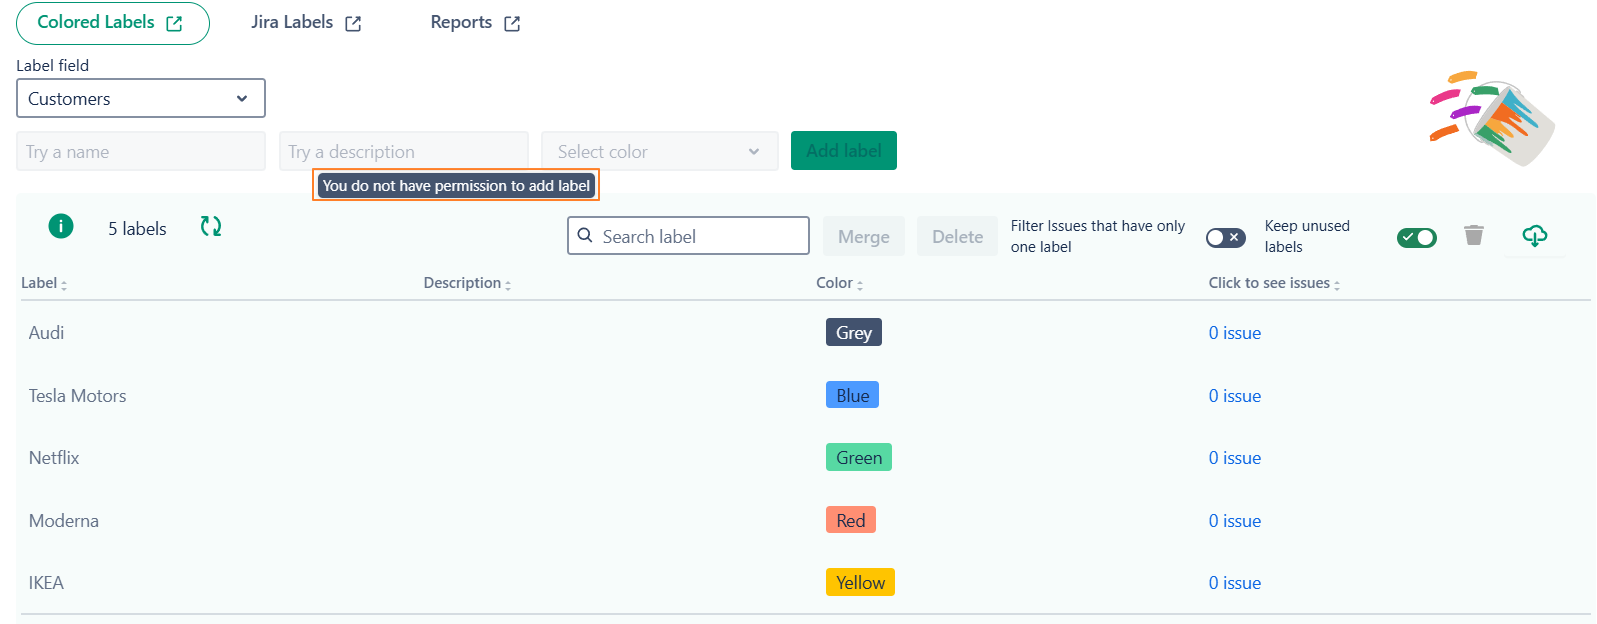Click the paint bucket logo
1597x624 pixels.
point(1493,118)
